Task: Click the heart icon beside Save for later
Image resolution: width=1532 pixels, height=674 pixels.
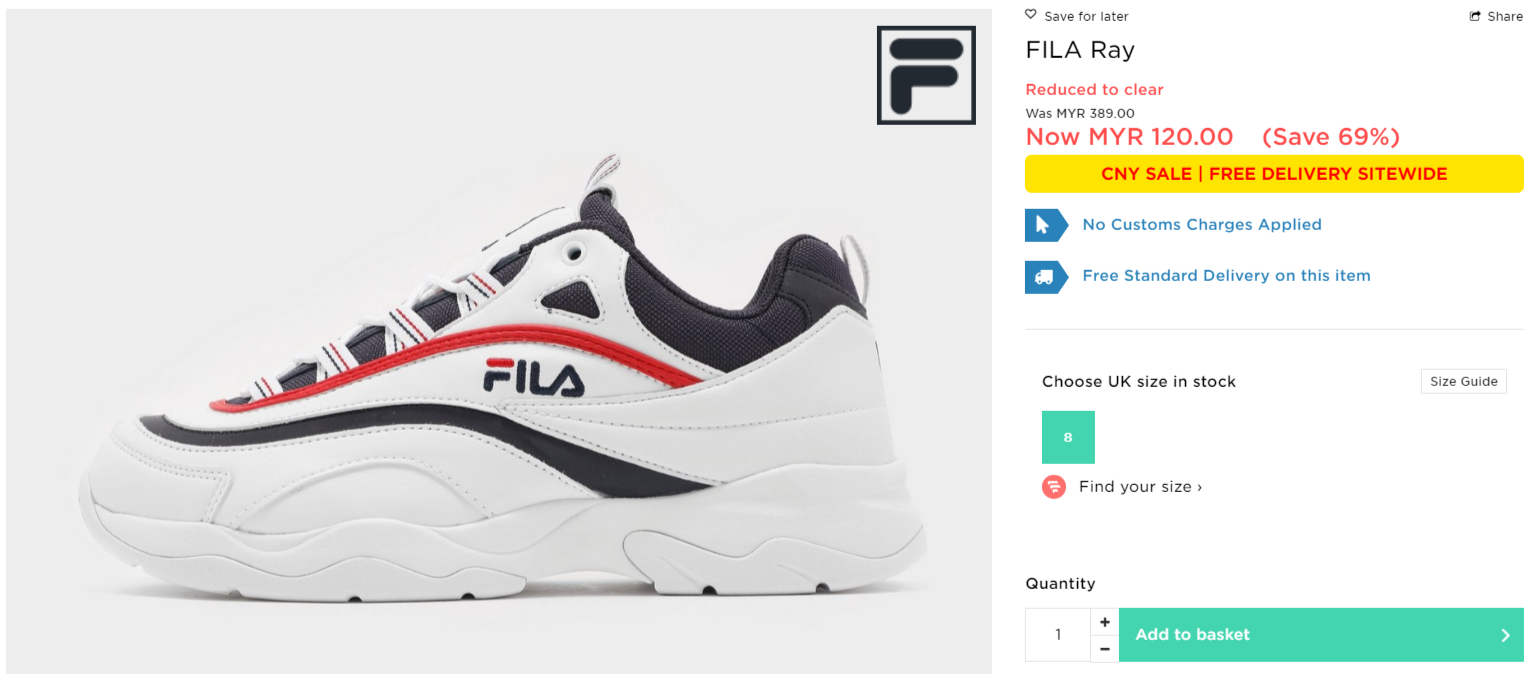Action: (1031, 15)
